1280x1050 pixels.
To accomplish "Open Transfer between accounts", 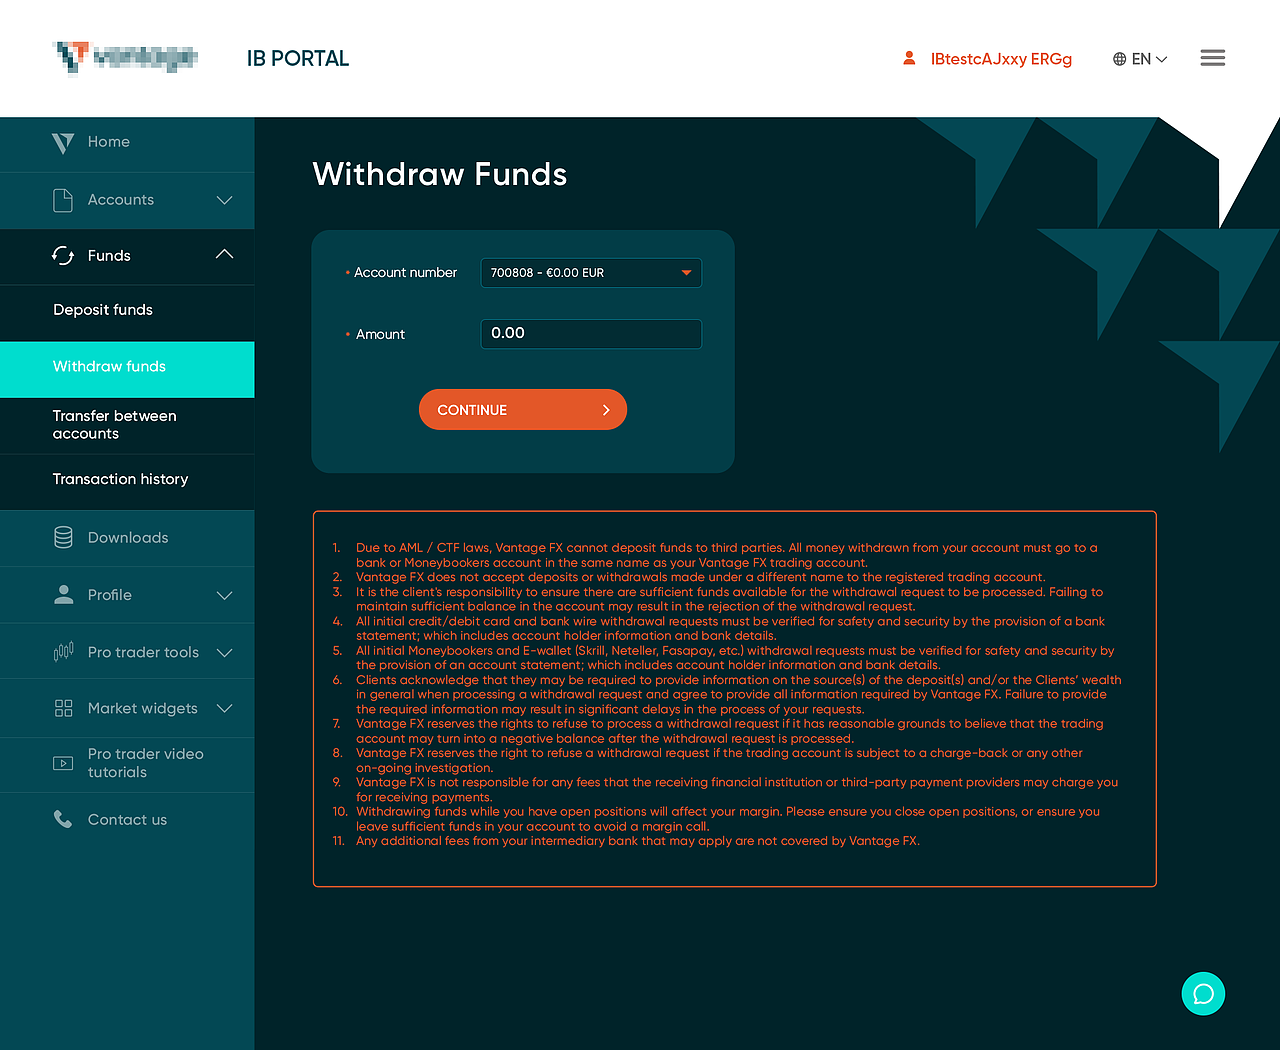I will point(127,425).
